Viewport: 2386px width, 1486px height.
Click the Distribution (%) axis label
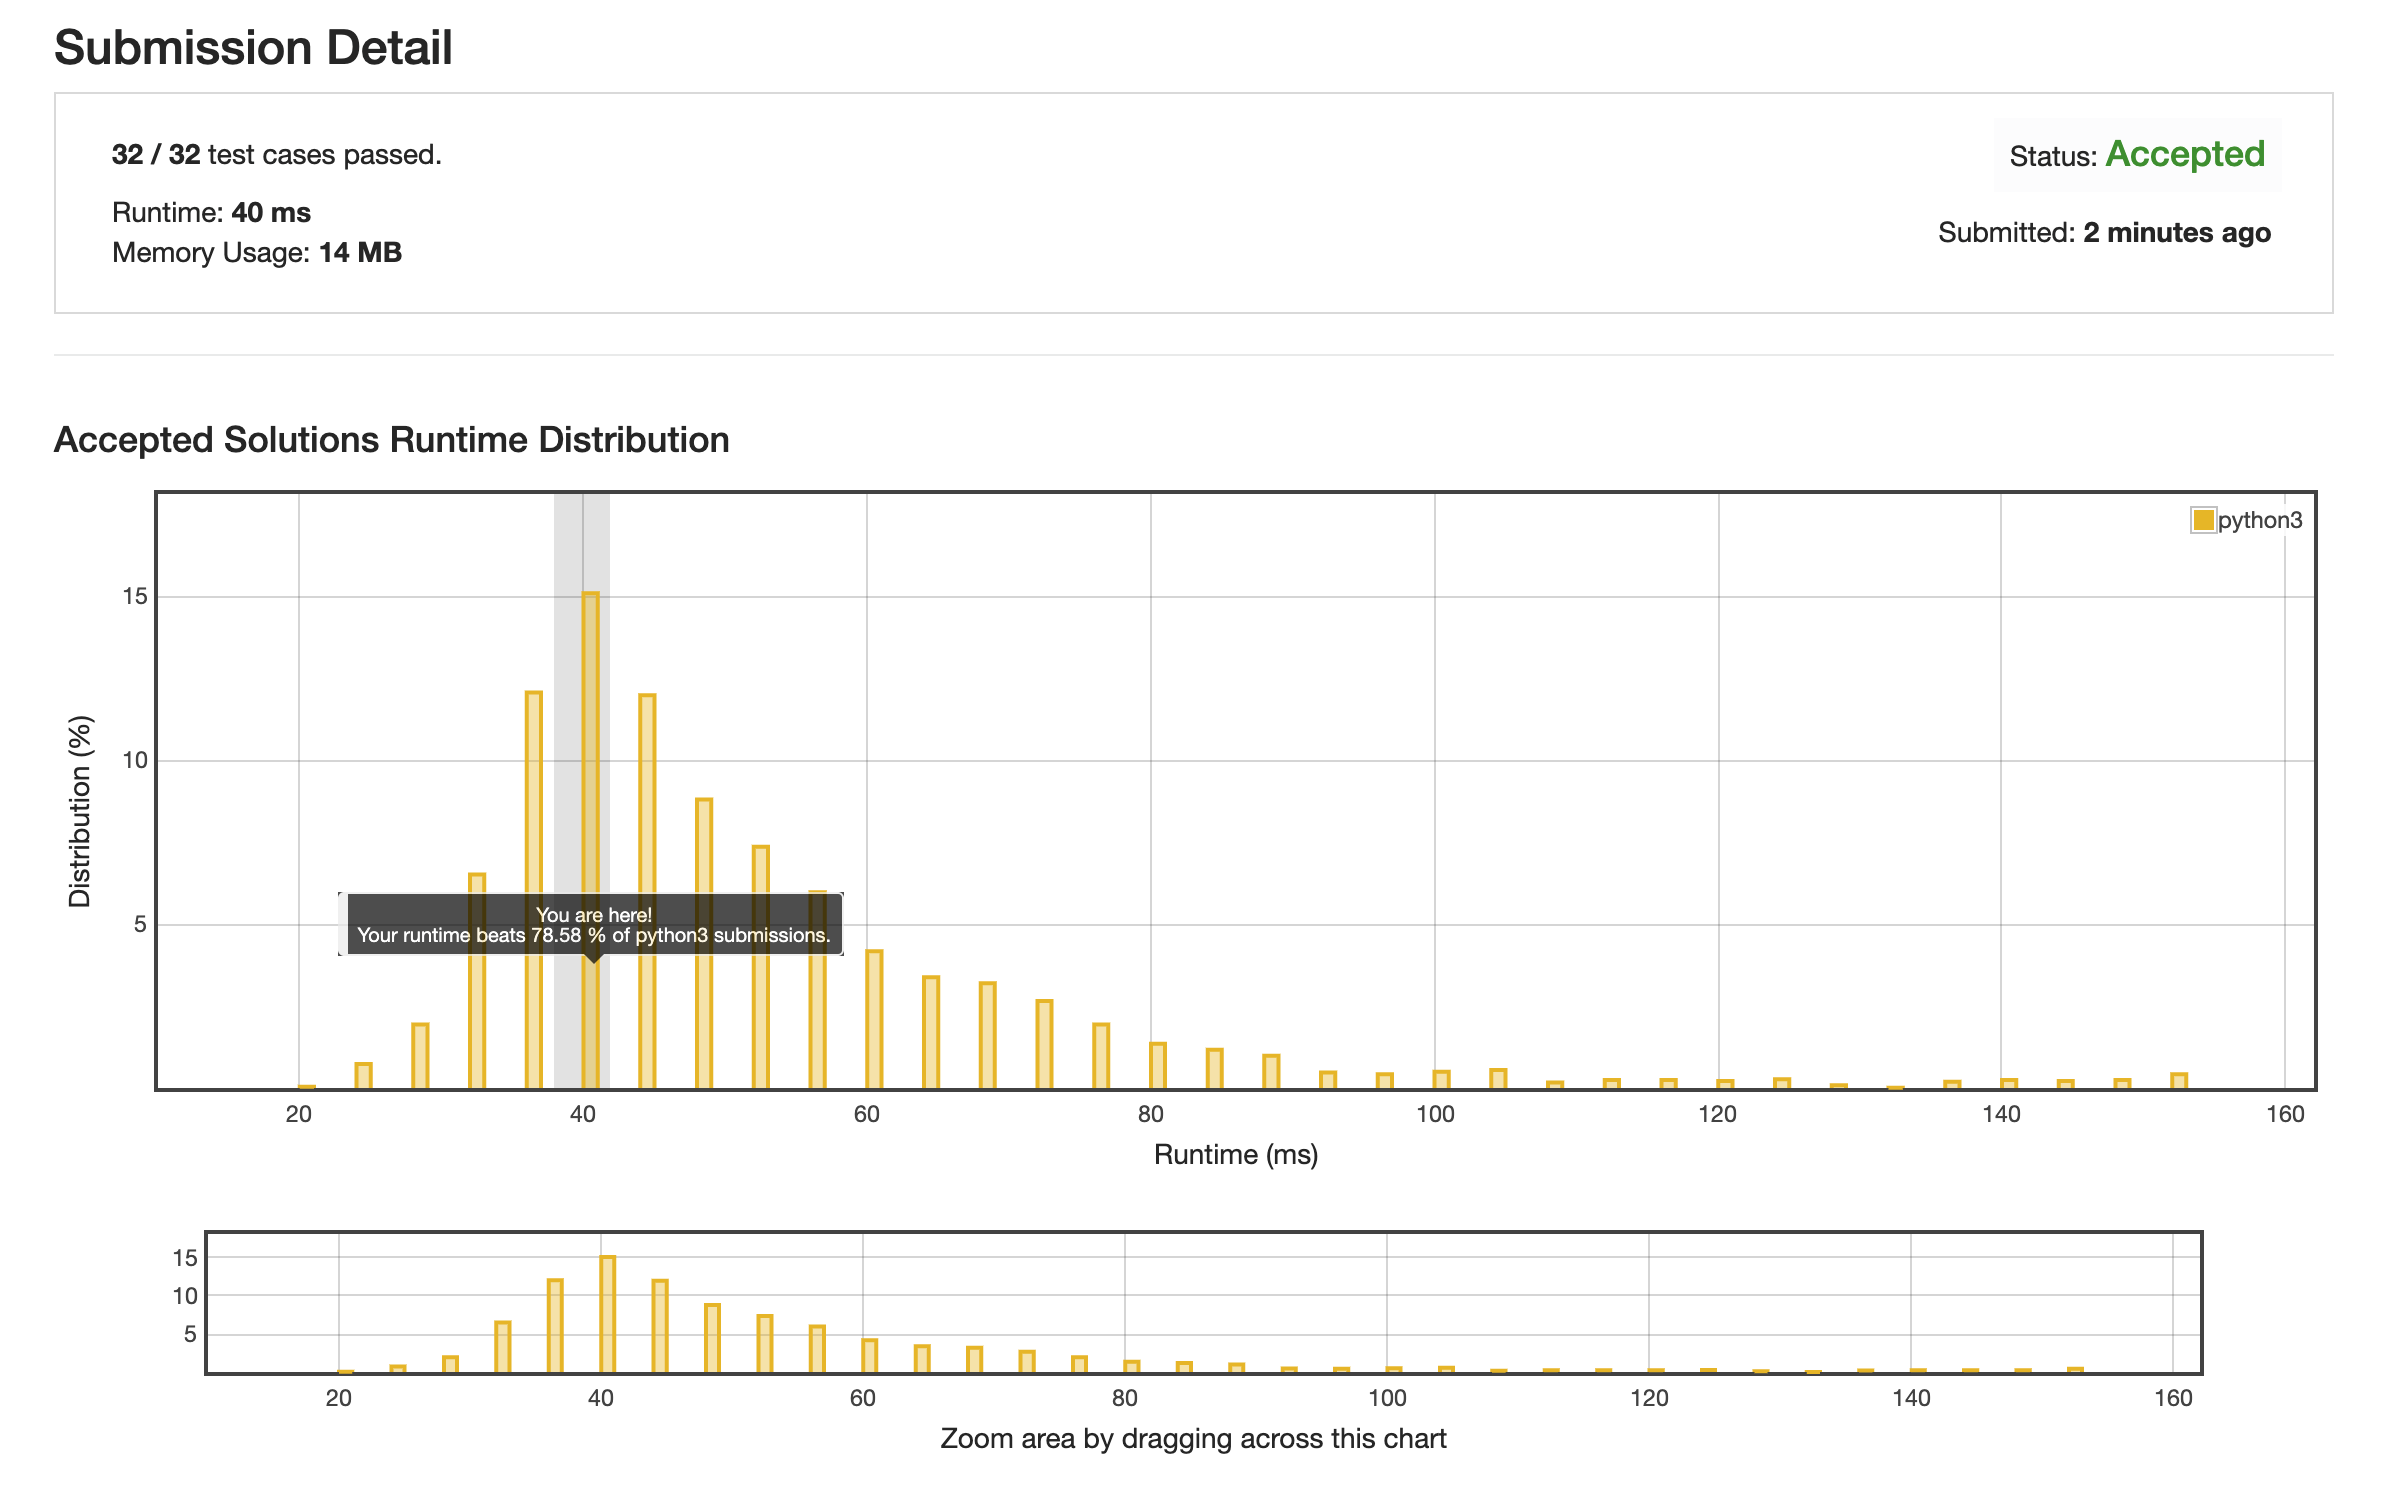coord(80,810)
